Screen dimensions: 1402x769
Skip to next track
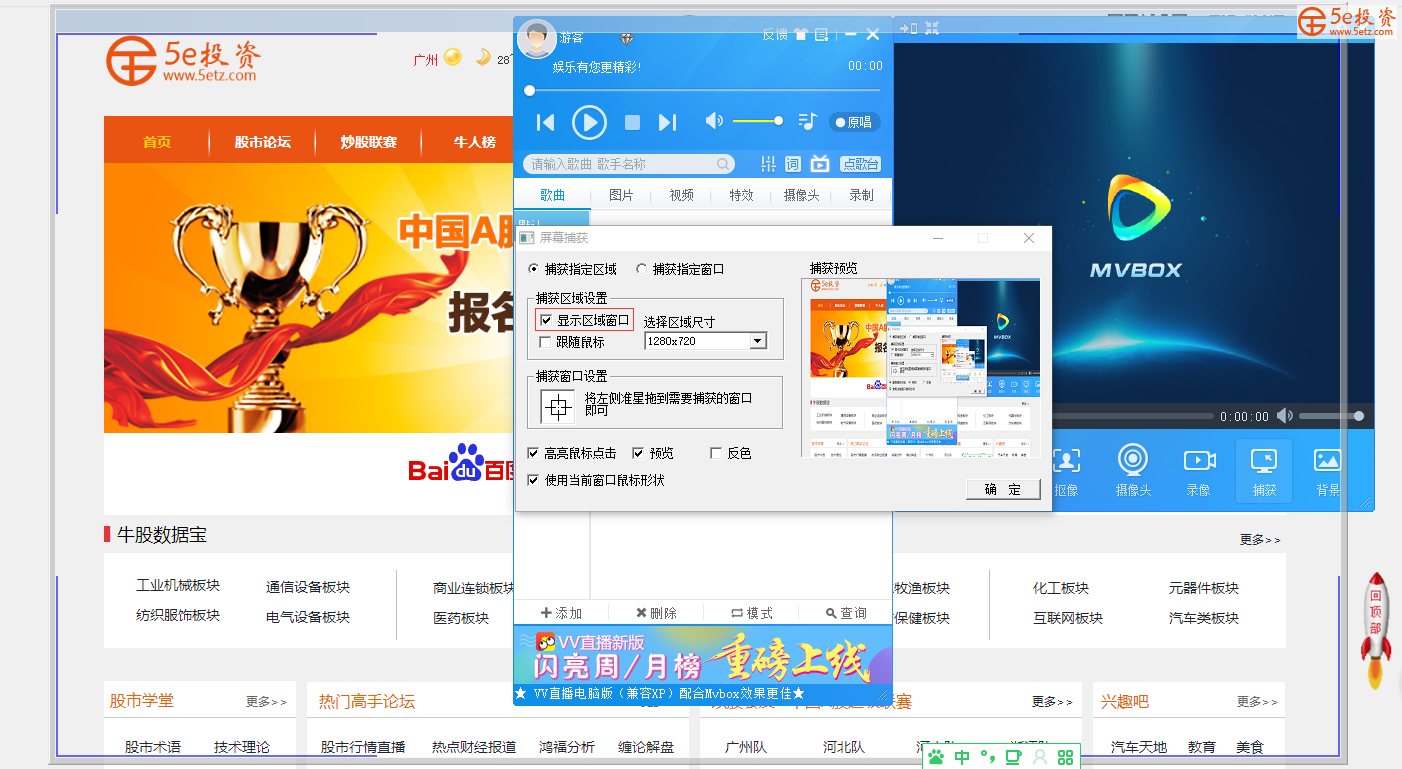pos(667,122)
